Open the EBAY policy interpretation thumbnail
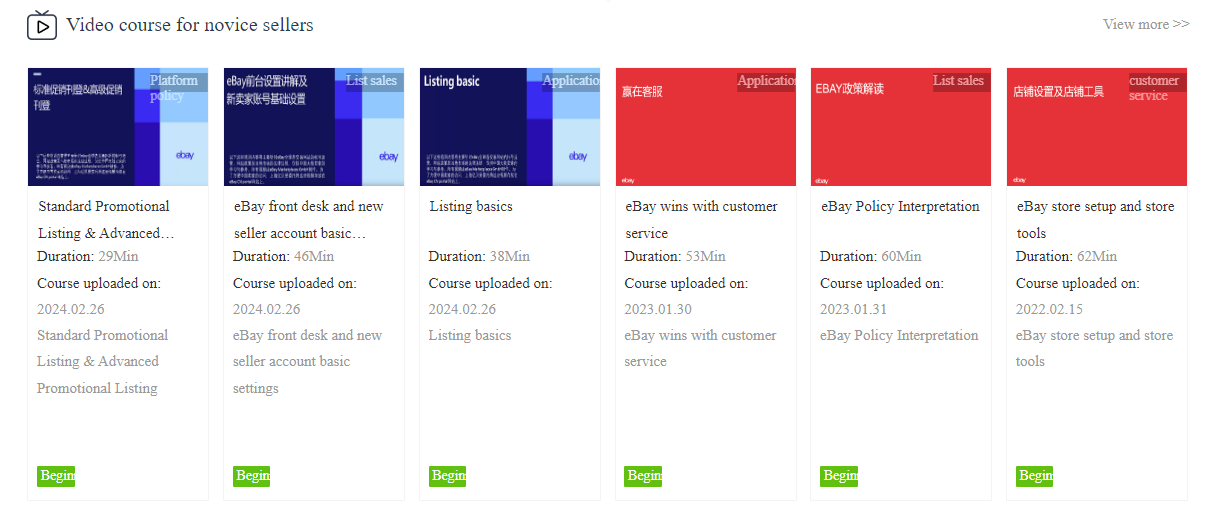Screen dimensions: 1206x515 901,127
